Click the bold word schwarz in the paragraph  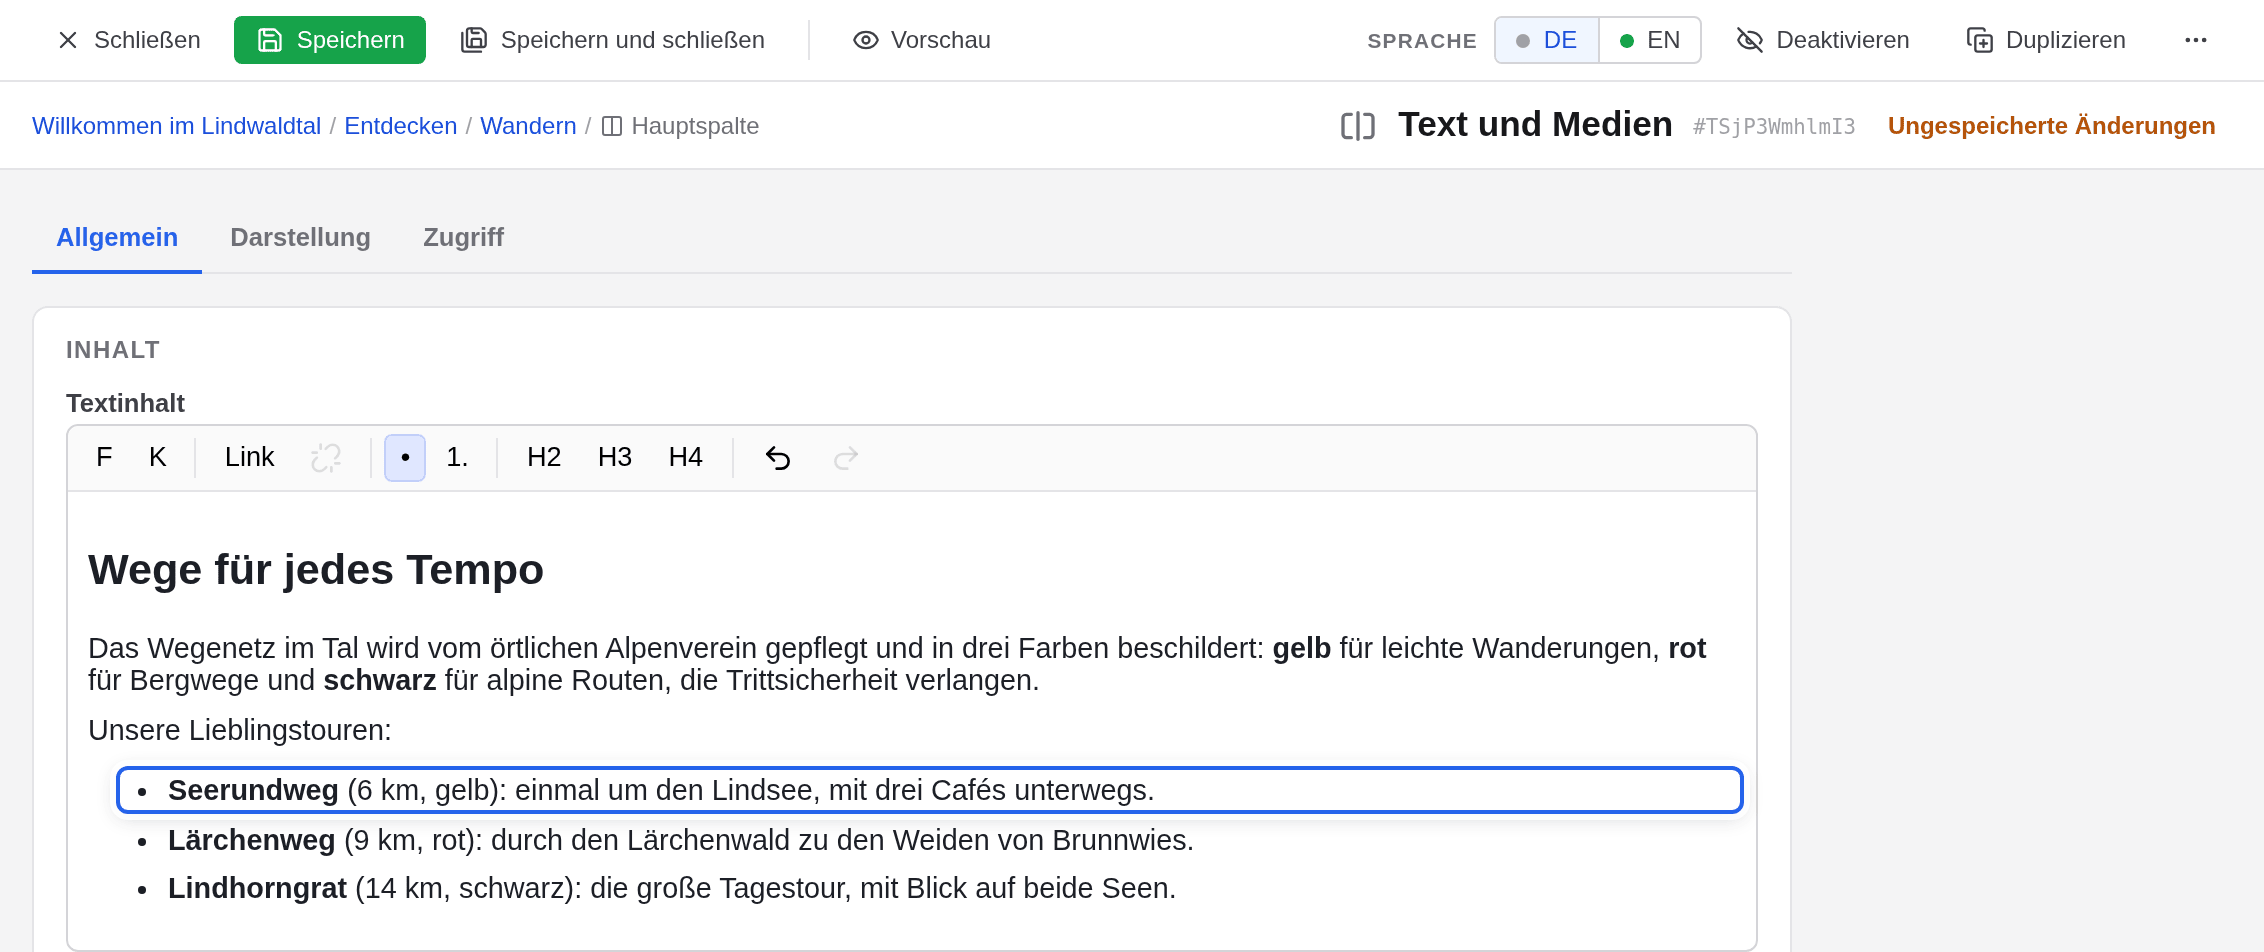click(380, 680)
